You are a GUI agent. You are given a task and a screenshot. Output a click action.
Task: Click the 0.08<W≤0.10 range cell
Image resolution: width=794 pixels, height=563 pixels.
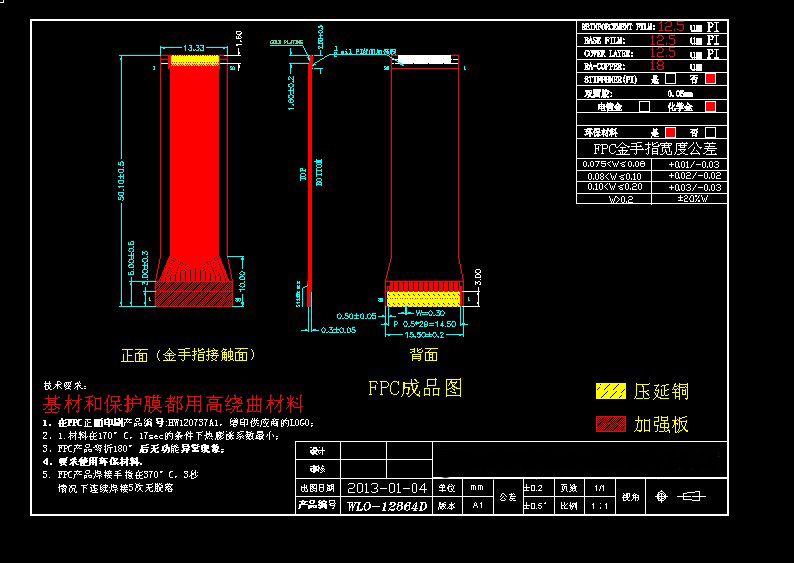[614, 176]
